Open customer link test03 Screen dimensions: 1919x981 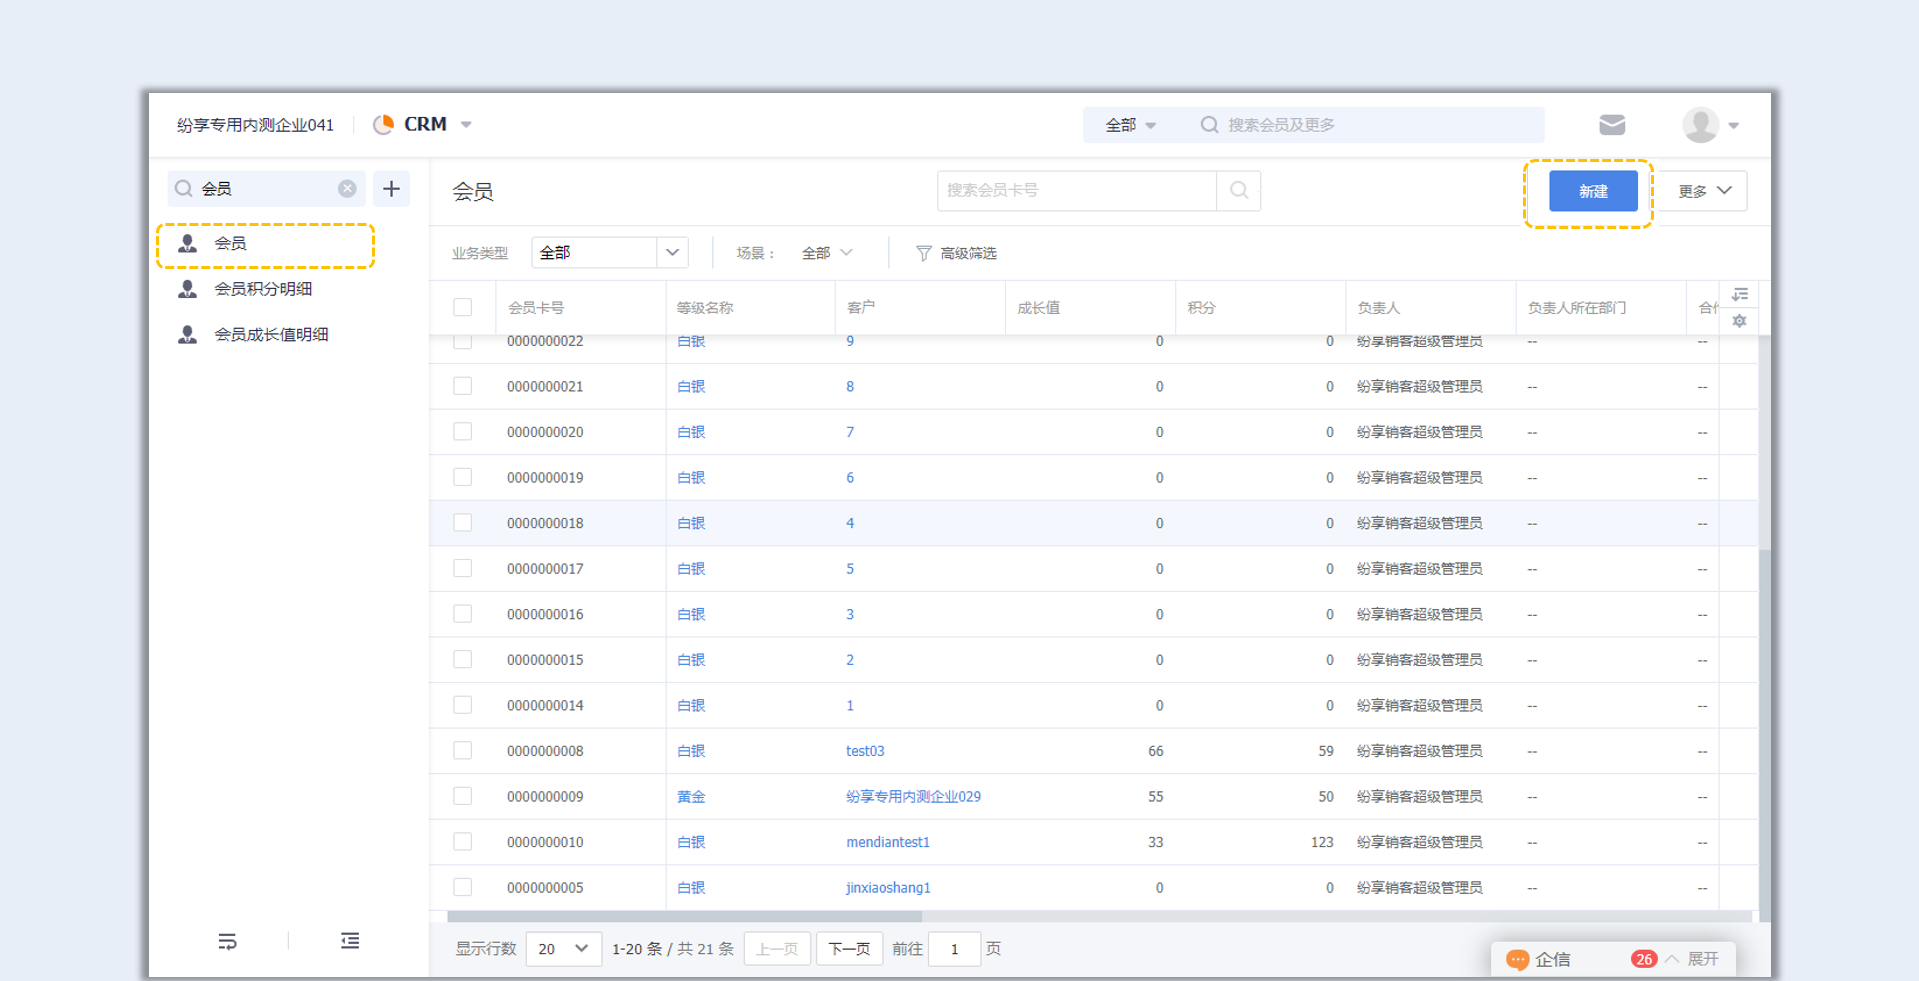pyautogui.click(x=865, y=751)
